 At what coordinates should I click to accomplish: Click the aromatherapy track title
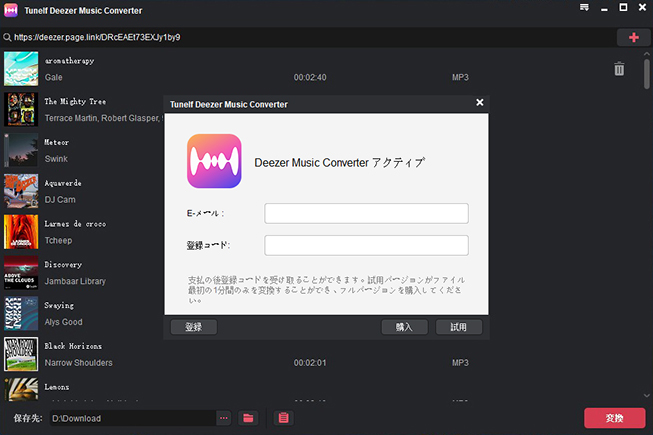point(70,61)
